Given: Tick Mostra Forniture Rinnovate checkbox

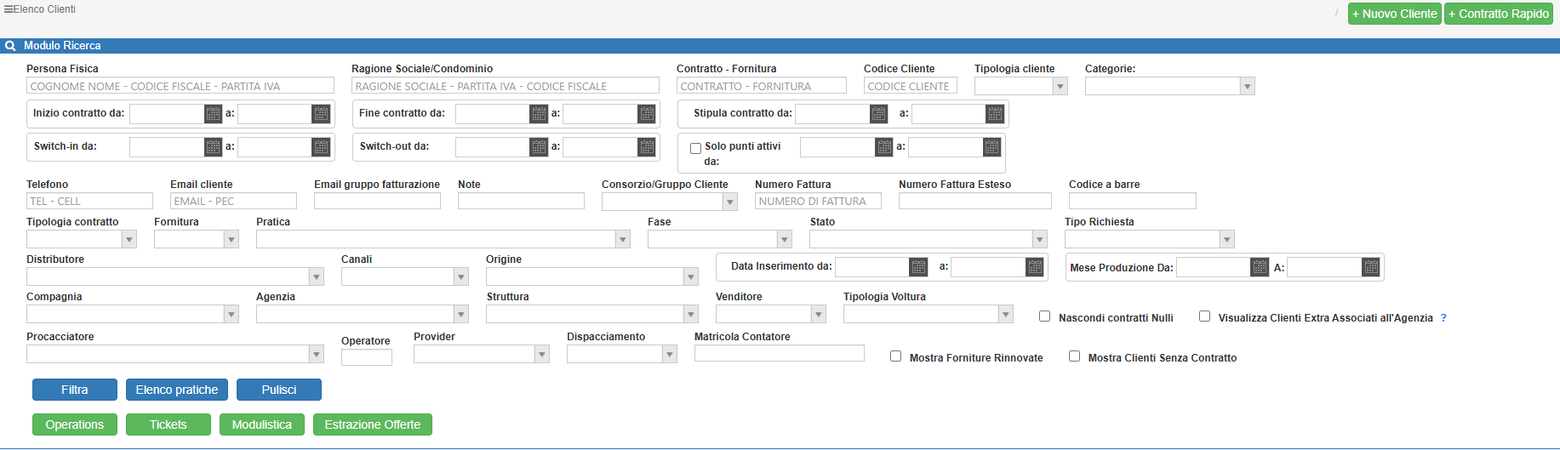Looking at the screenshot, I should pos(895,356).
